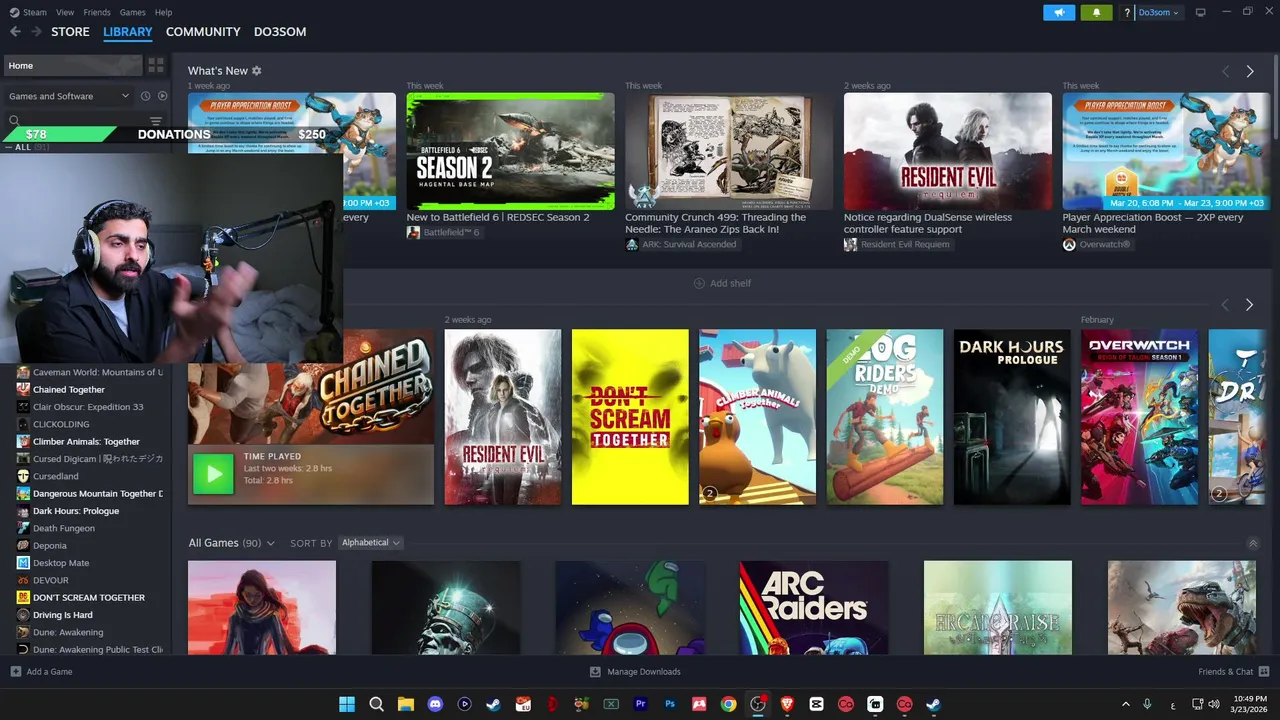
Task: Switch to the COMMUNITY tab
Action: coord(203,32)
